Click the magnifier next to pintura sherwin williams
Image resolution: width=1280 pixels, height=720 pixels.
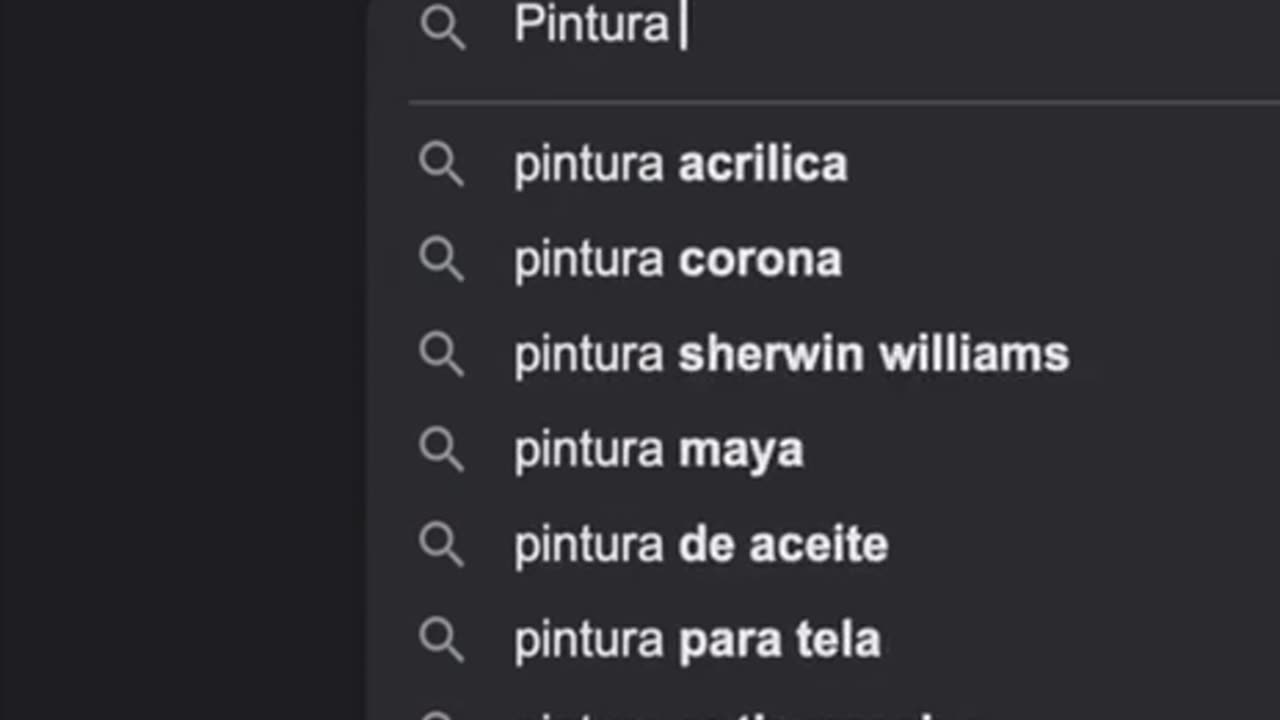pos(441,354)
